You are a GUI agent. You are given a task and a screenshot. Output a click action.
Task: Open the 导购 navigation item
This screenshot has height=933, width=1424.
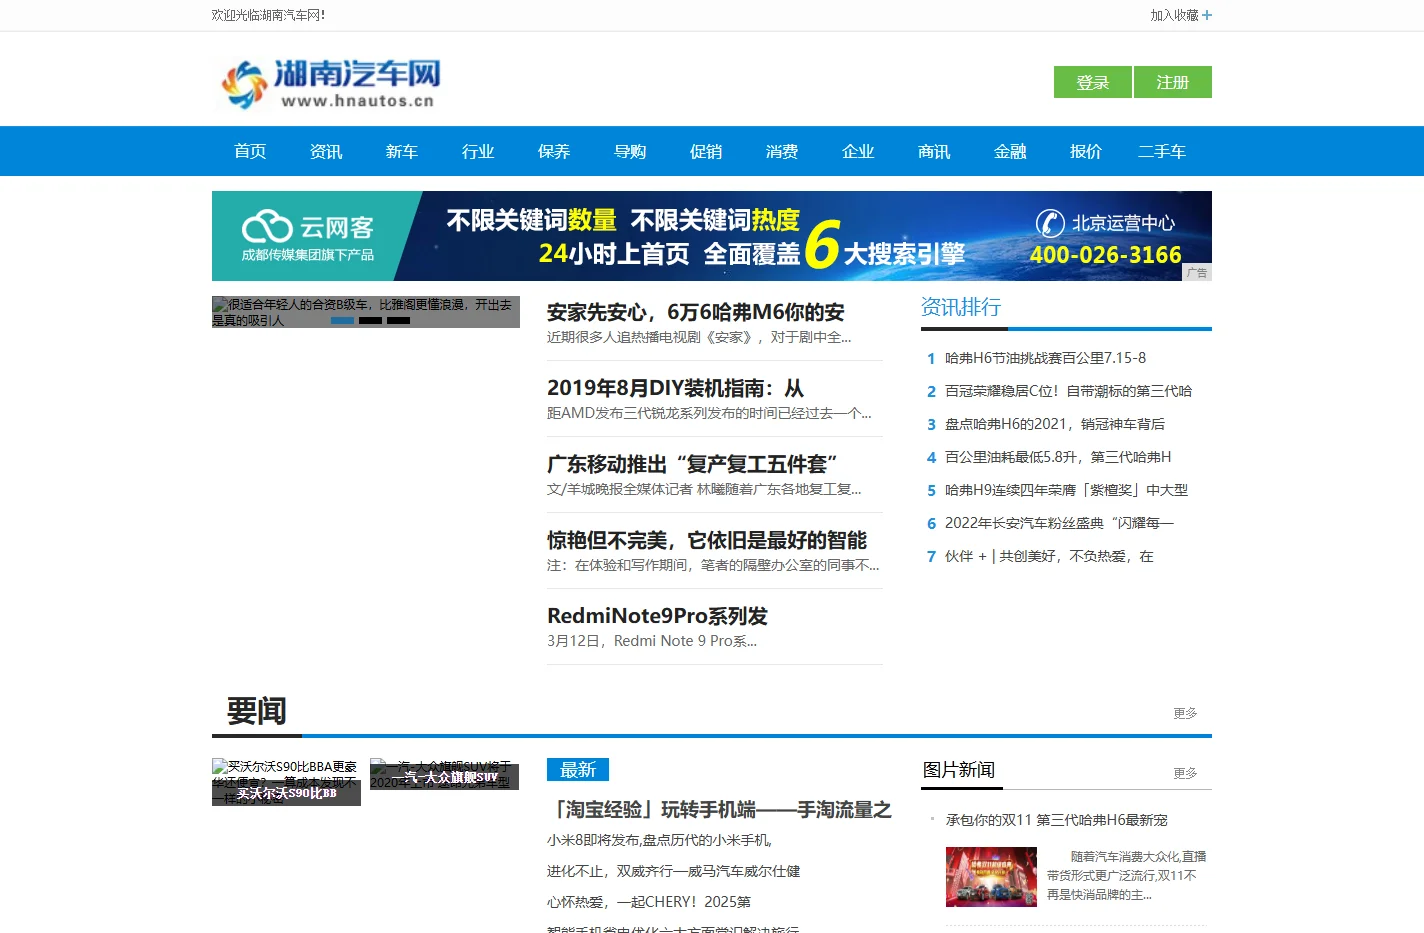click(x=630, y=151)
